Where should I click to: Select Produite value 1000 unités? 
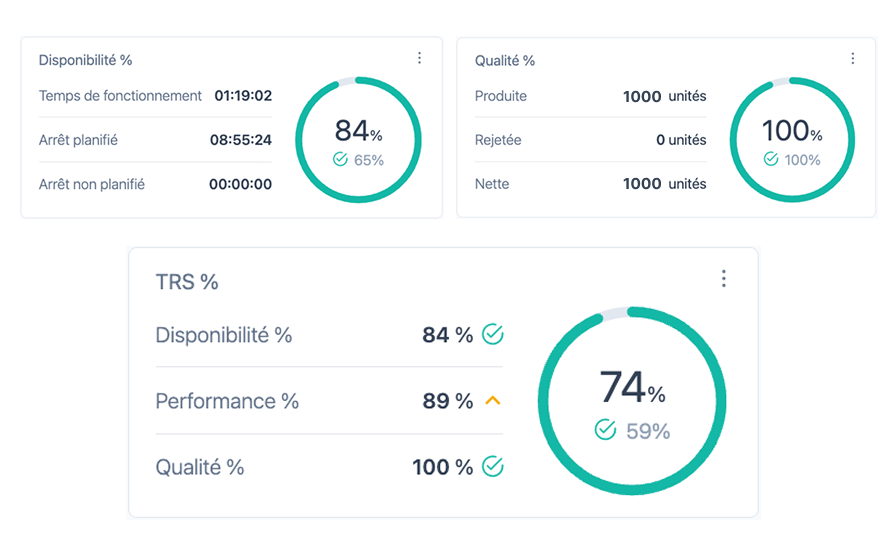click(x=664, y=96)
